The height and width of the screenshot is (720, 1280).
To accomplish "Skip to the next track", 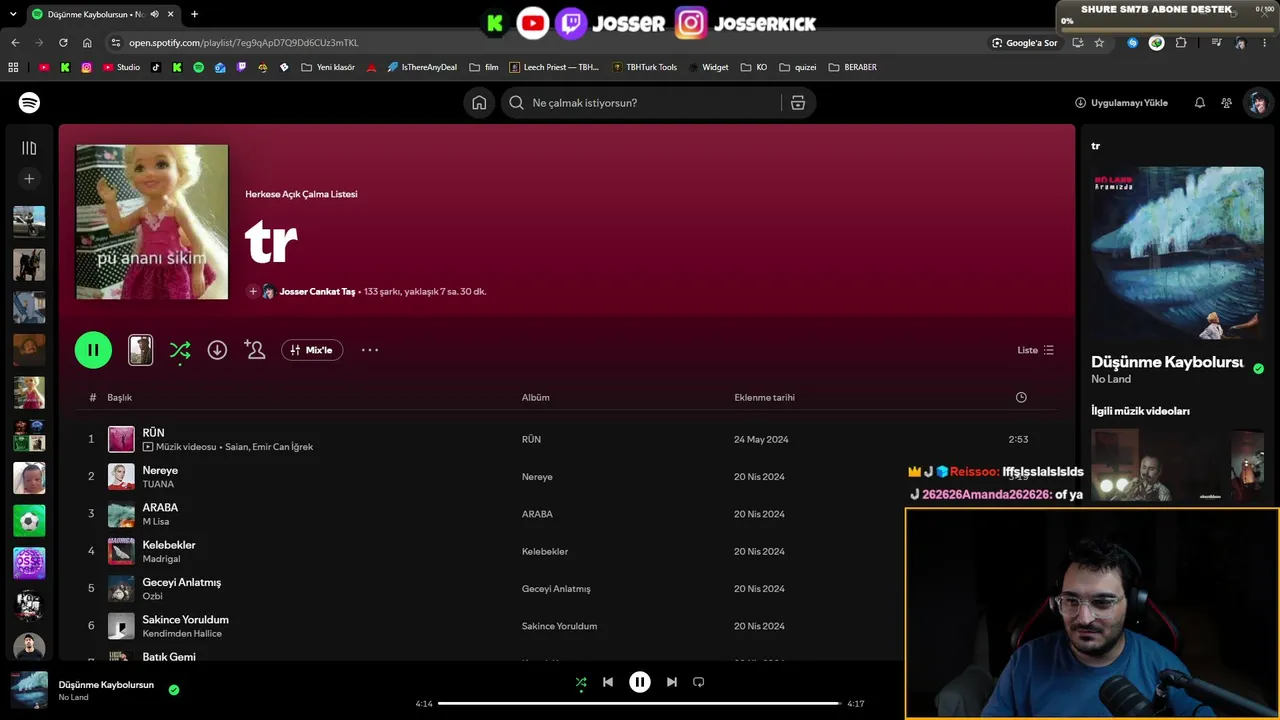I will pos(672,682).
